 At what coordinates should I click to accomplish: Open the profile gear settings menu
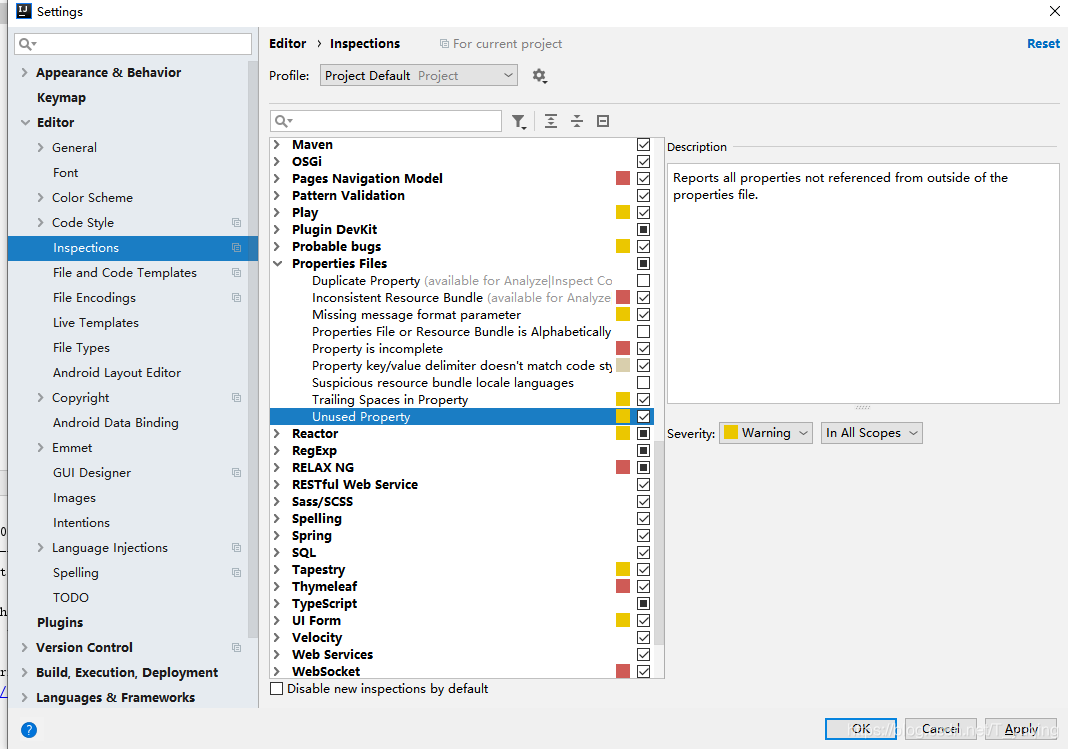[x=539, y=76]
